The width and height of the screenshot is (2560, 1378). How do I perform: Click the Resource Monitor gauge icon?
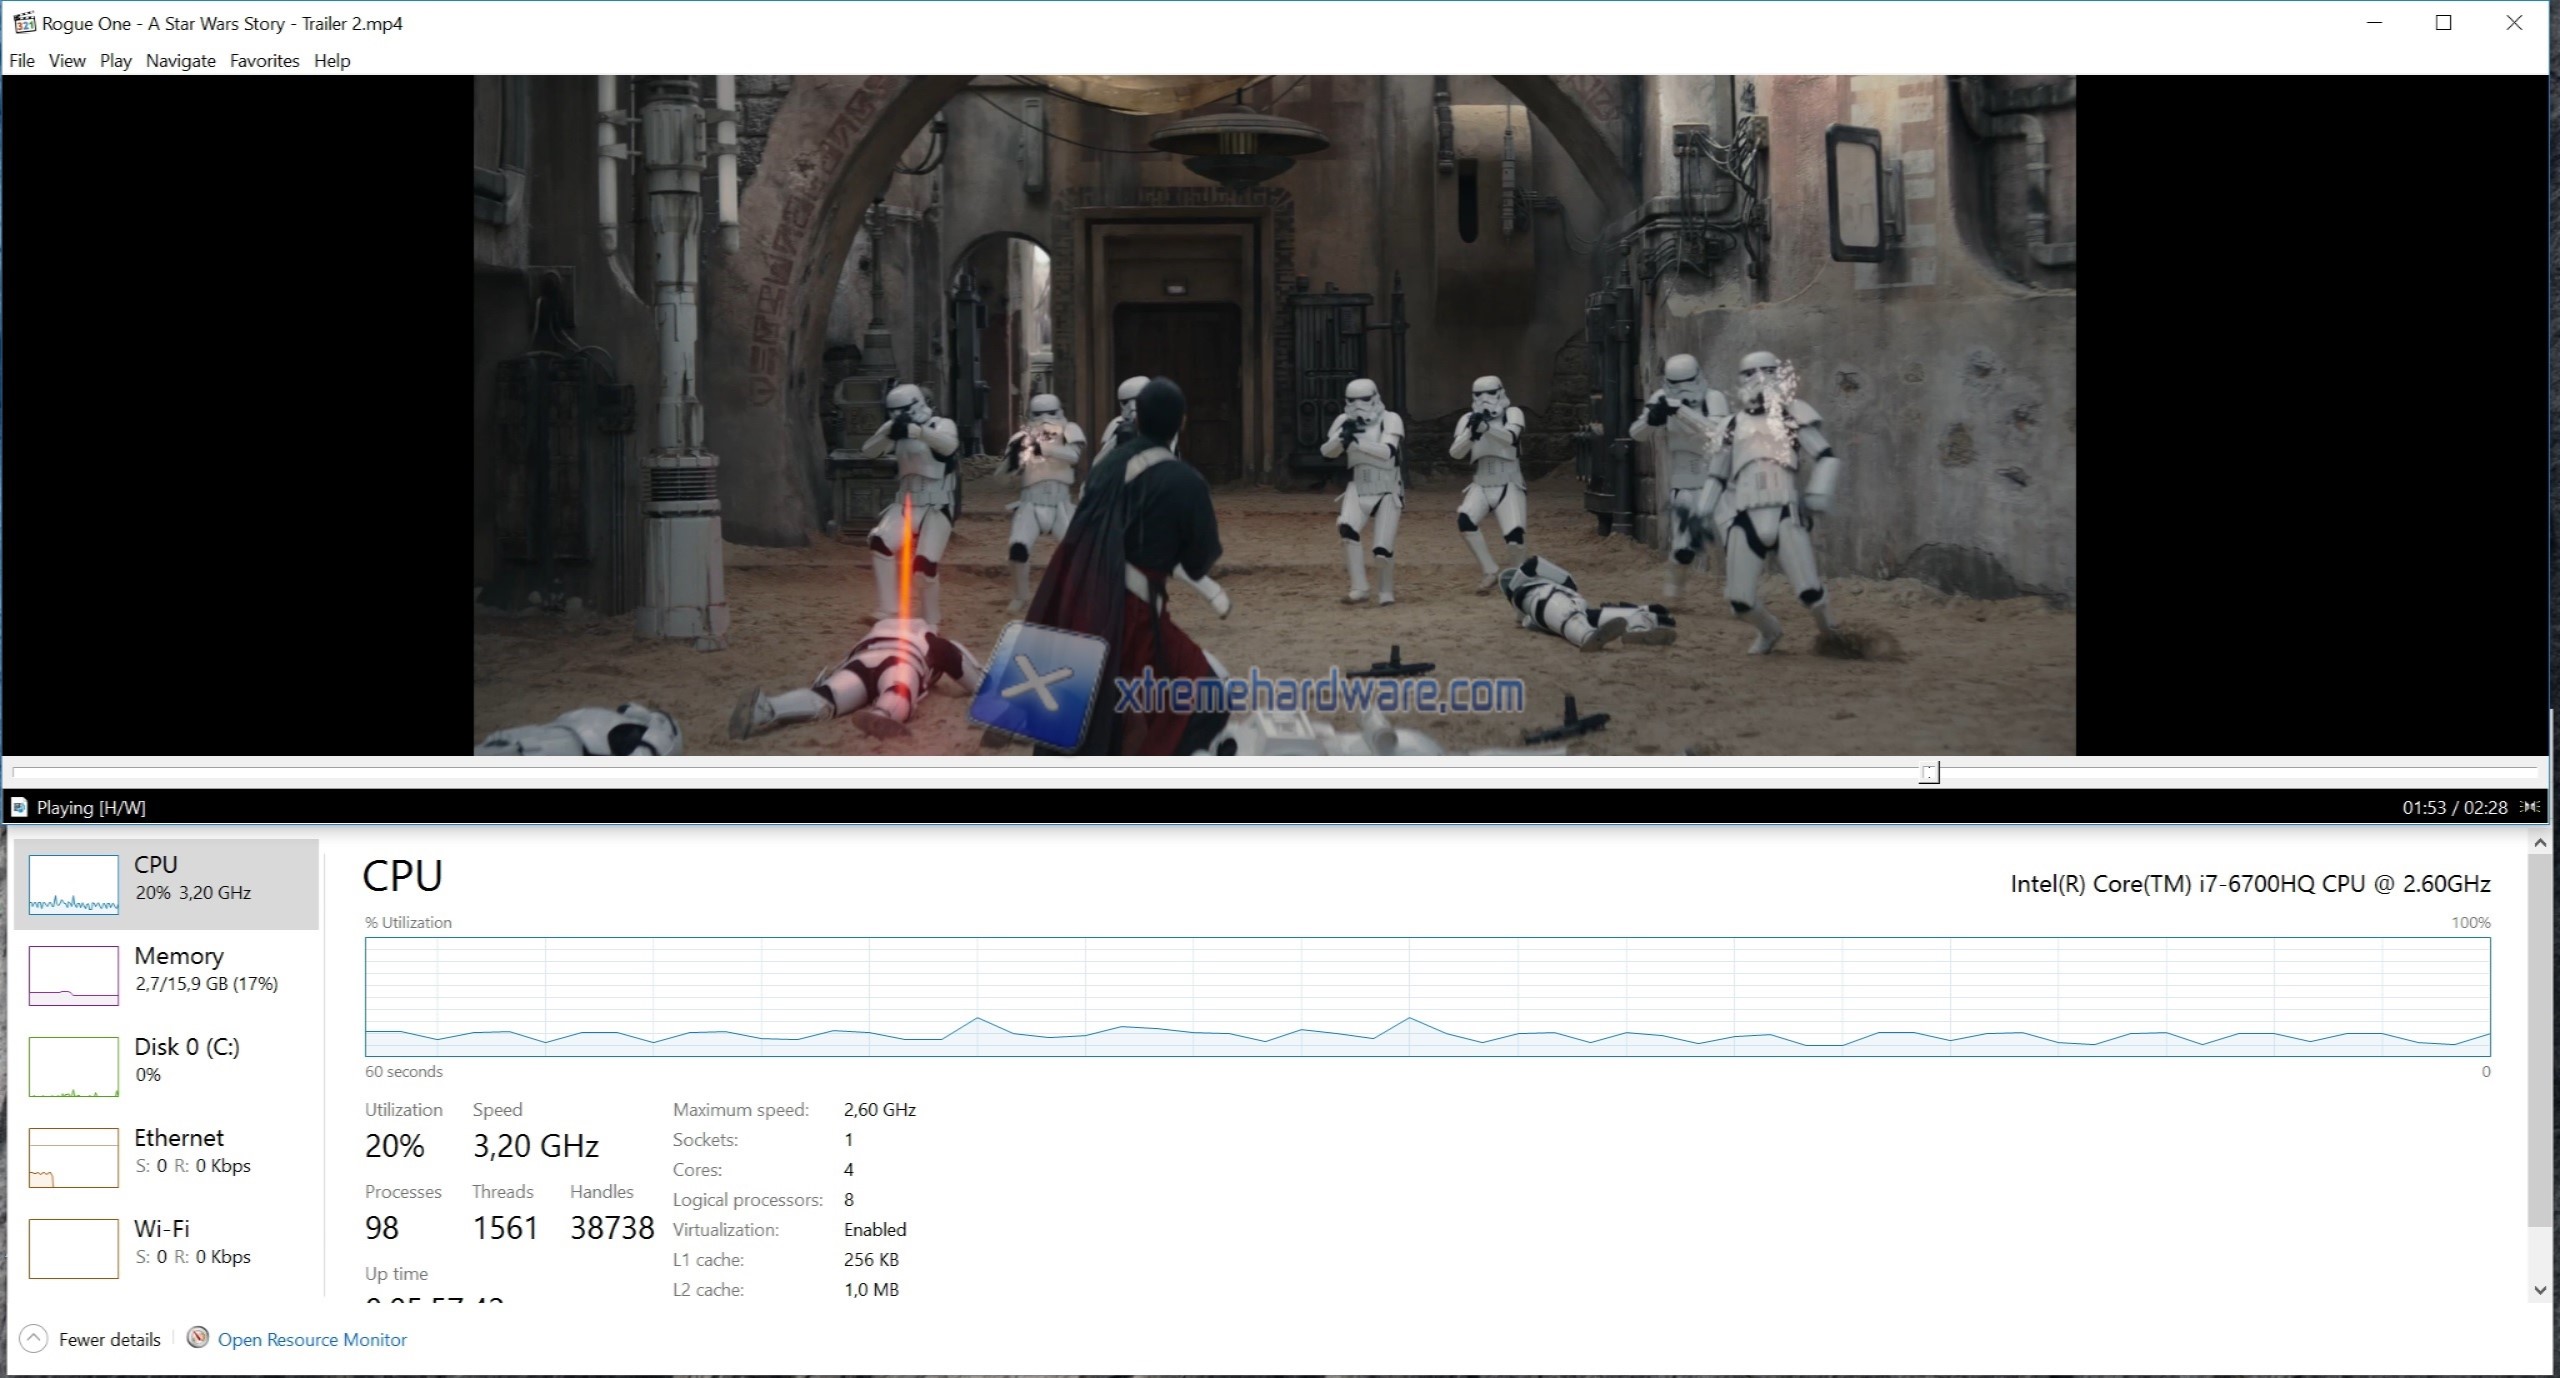tap(198, 1338)
